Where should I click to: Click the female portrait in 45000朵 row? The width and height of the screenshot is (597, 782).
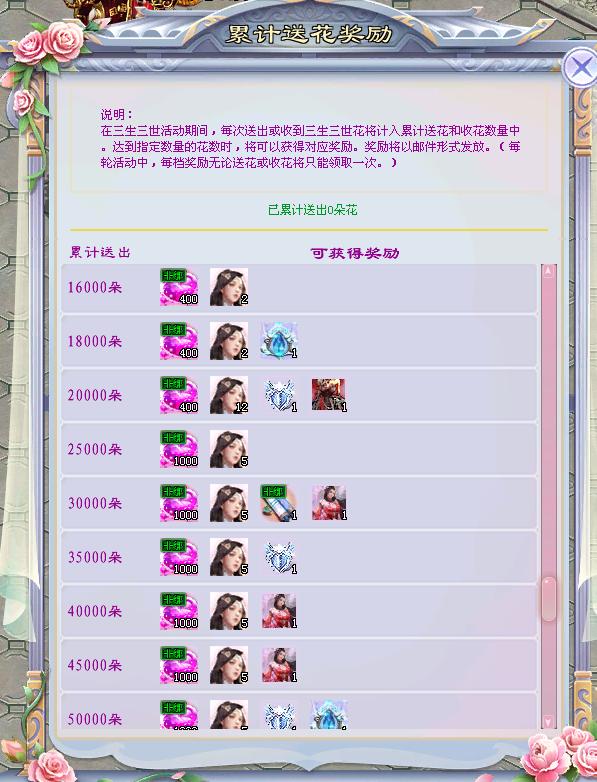pyautogui.click(x=229, y=665)
